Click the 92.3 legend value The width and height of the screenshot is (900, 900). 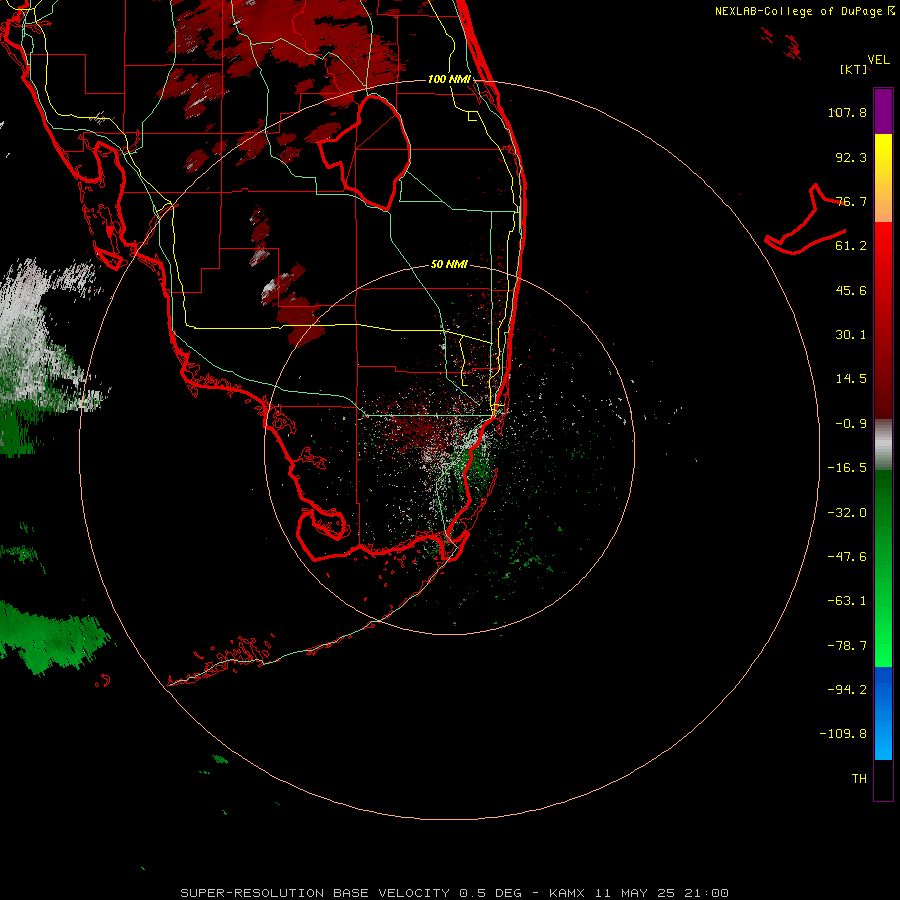(x=851, y=157)
